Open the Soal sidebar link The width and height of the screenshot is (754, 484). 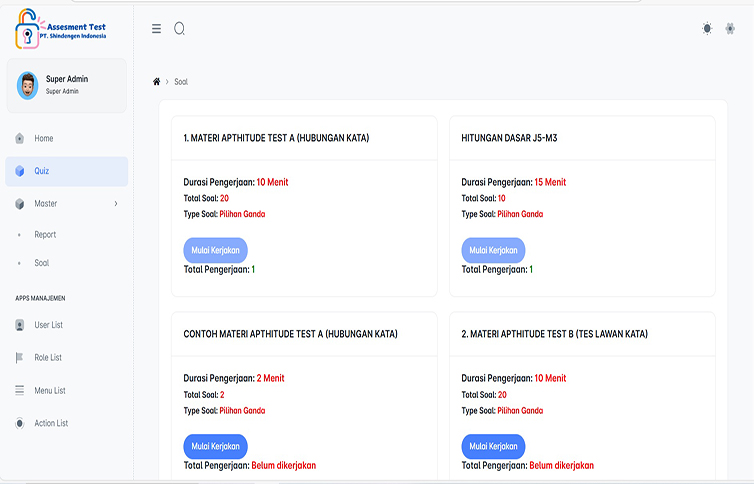point(41,263)
